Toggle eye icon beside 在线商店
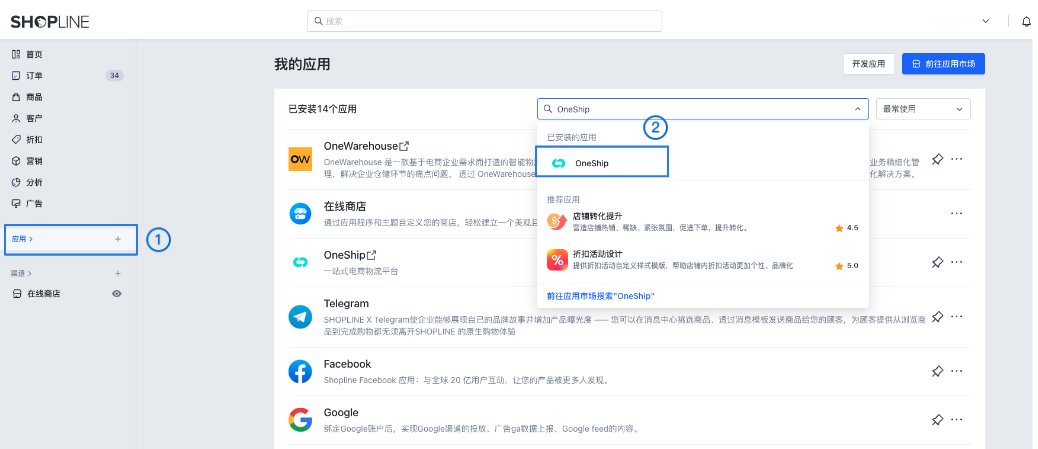This screenshot has width=1038, height=449. click(x=117, y=293)
